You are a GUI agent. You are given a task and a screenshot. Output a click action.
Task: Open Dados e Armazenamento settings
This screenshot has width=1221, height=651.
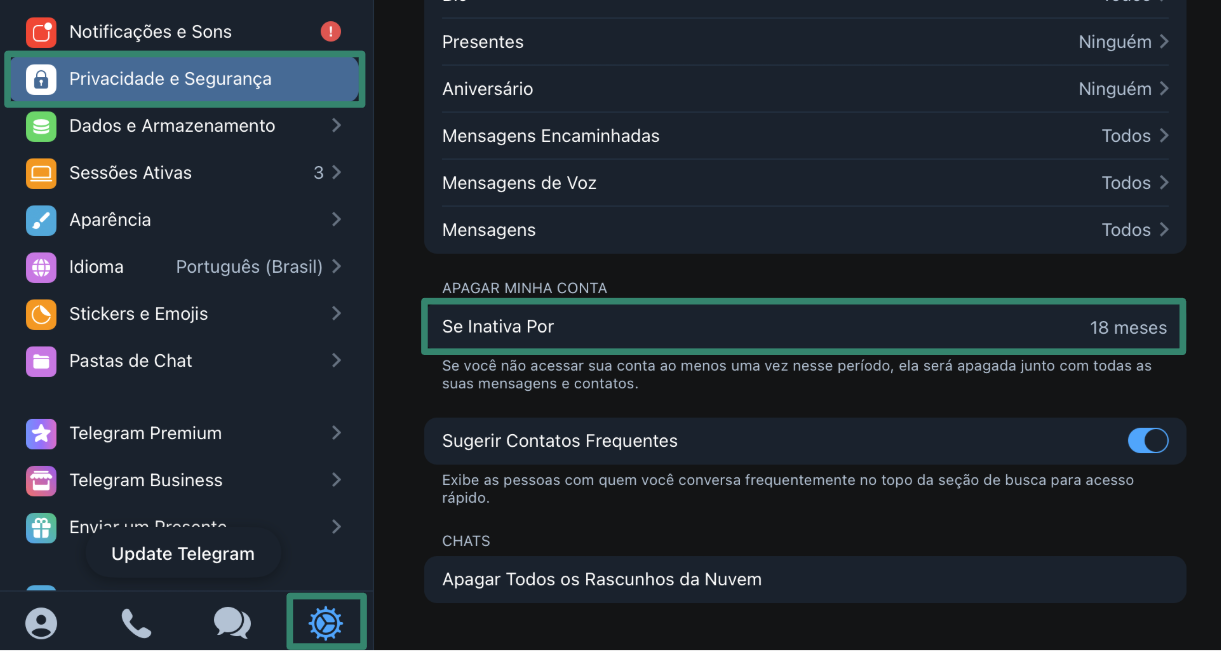(x=185, y=126)
